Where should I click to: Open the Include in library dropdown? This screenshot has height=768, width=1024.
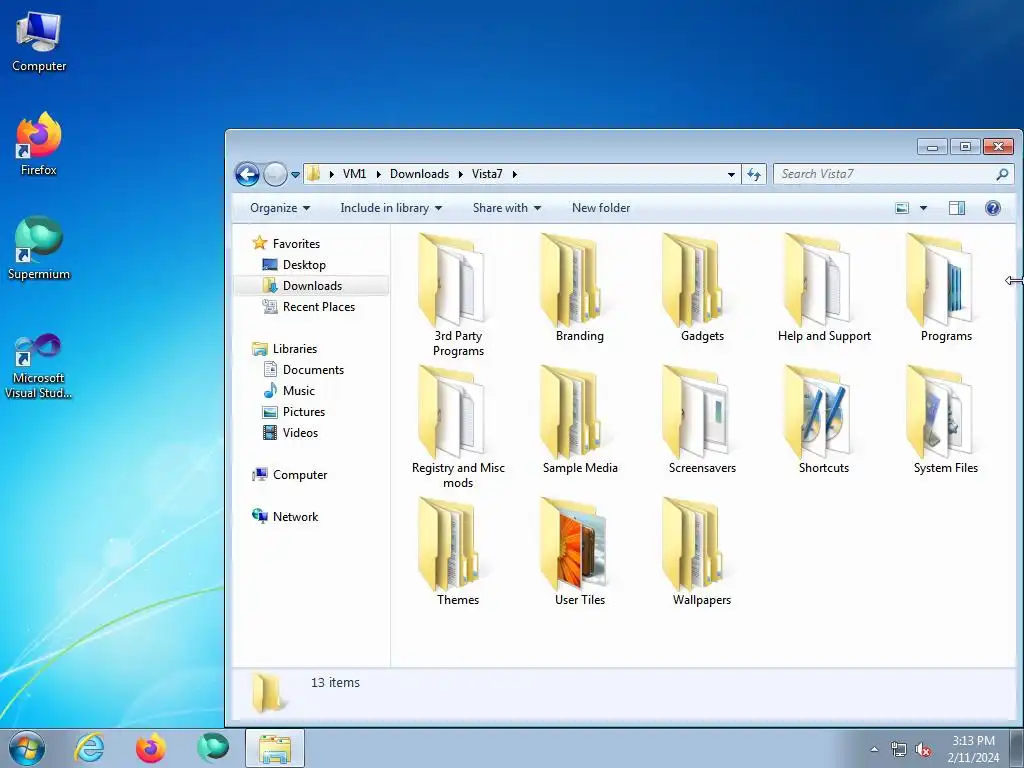pos(391,208)
